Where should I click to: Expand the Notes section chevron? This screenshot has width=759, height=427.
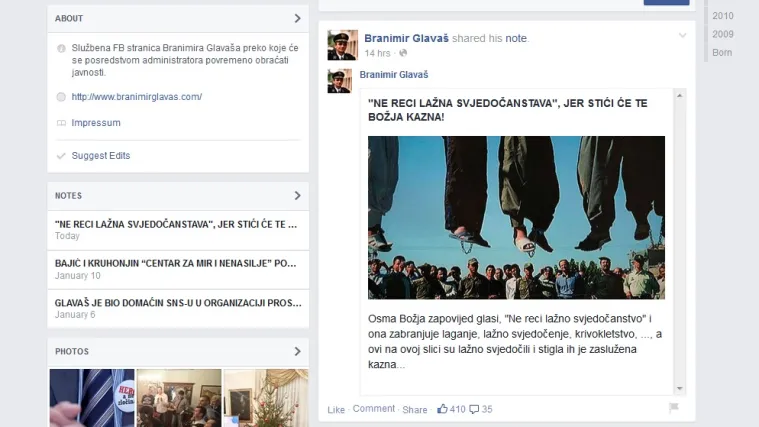(297, 196)
